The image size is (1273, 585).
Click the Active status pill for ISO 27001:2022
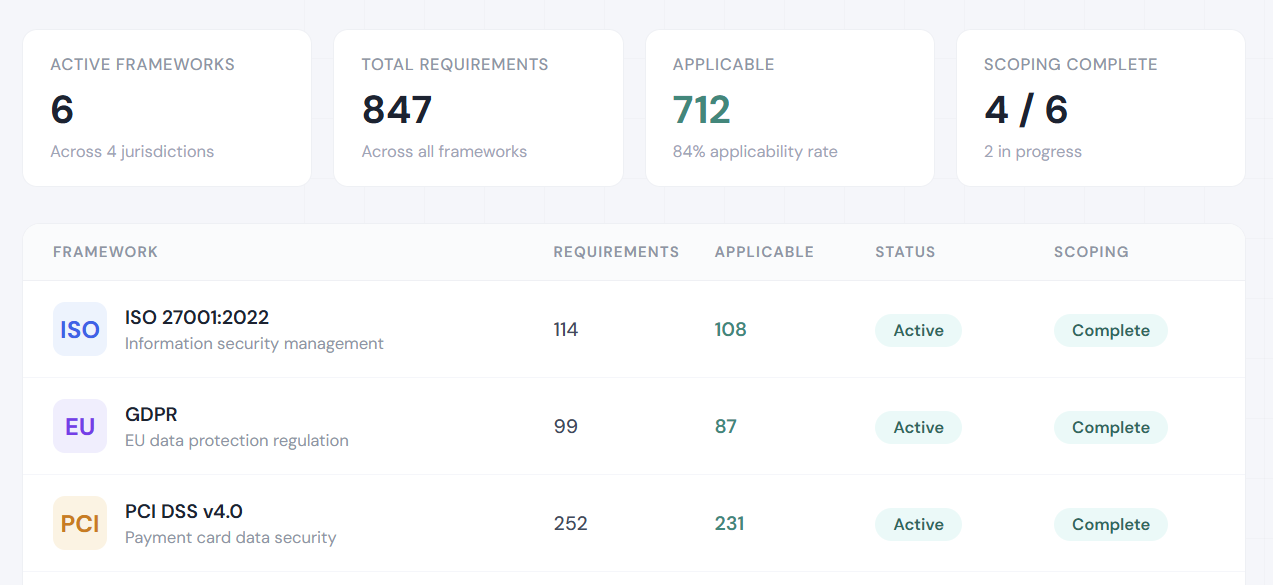(918, 330)
